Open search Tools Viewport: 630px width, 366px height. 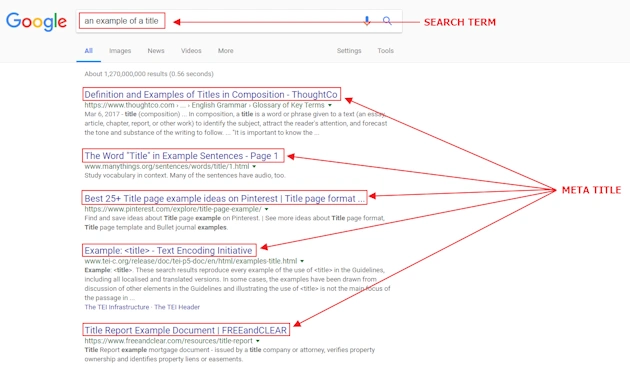click(385, 51)
